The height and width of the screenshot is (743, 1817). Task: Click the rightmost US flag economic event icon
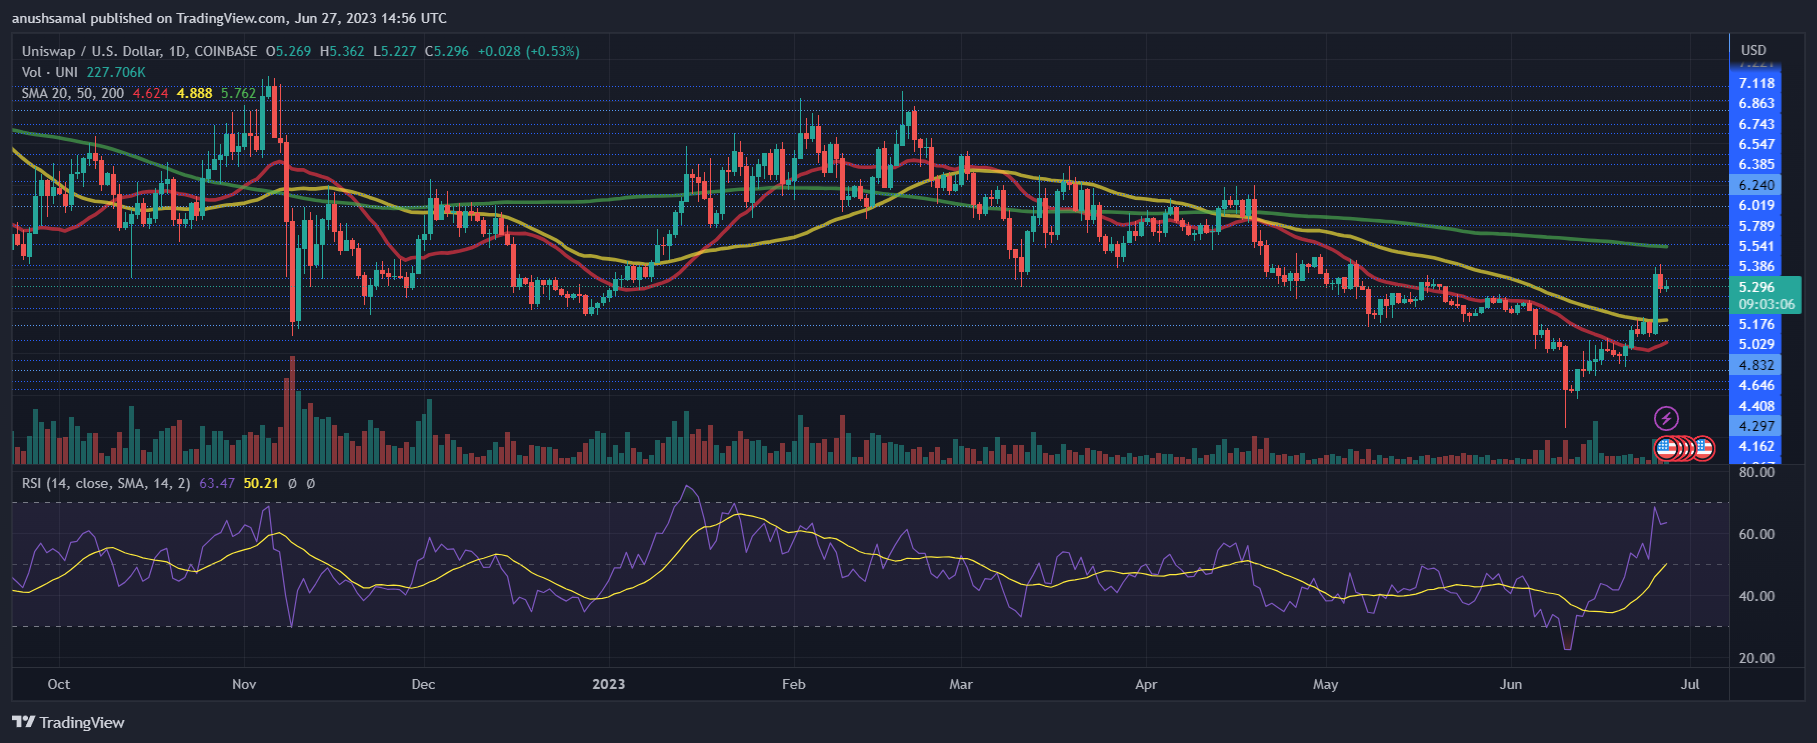click(1704, 448)
